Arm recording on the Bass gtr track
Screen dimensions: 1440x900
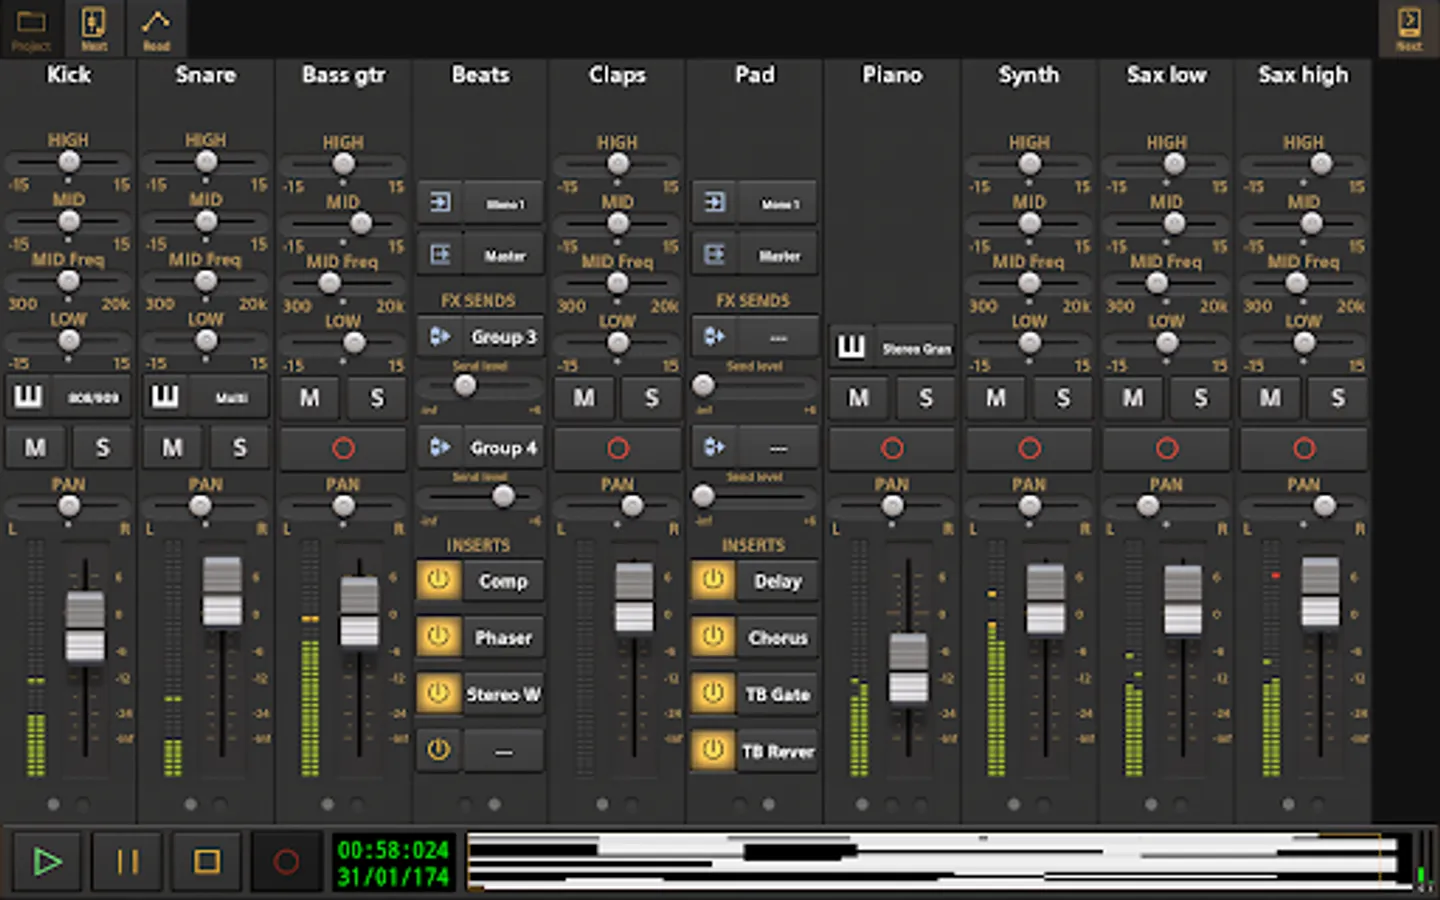343,448
